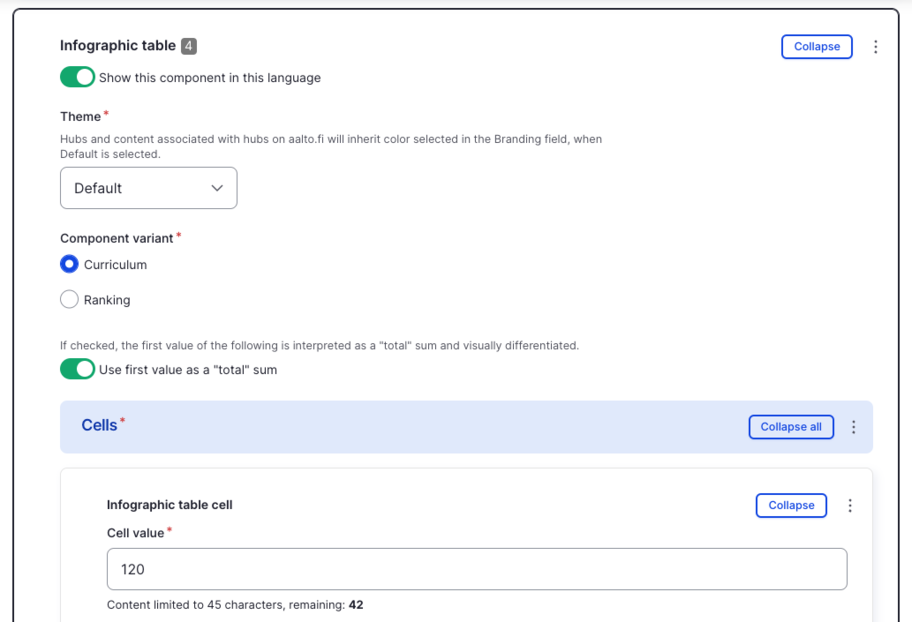The width and height of the screenshot is (912, 622).
Task: Click the Cell value field label
Action: pyautogui.click(x=135, y=533)
